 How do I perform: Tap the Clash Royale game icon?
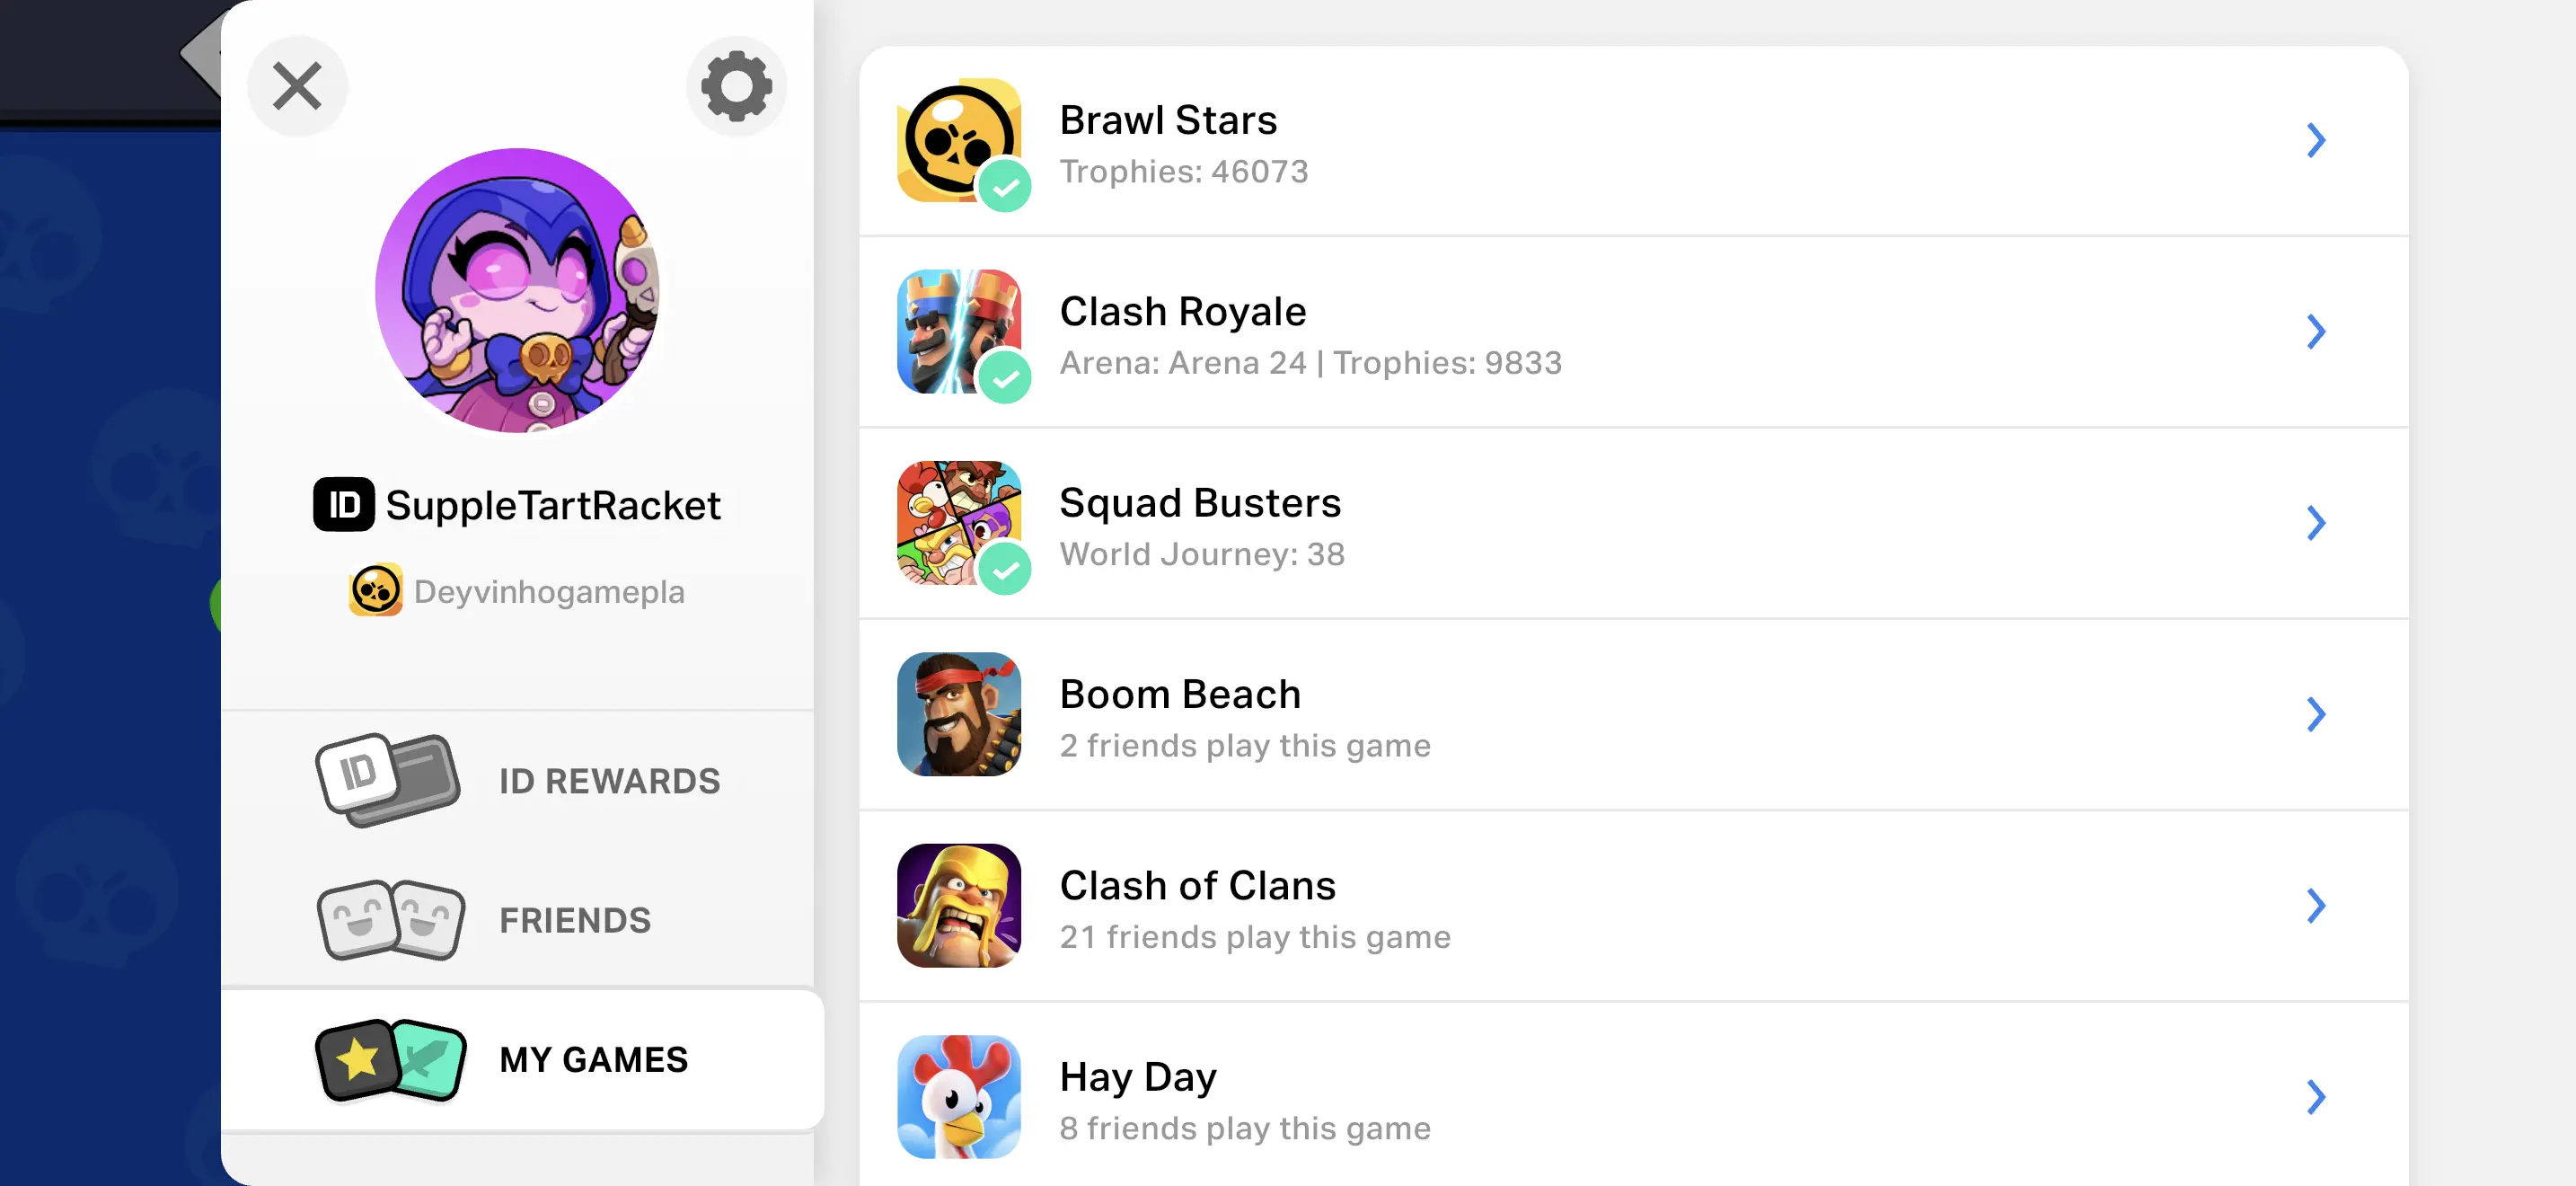click(959, 331)
